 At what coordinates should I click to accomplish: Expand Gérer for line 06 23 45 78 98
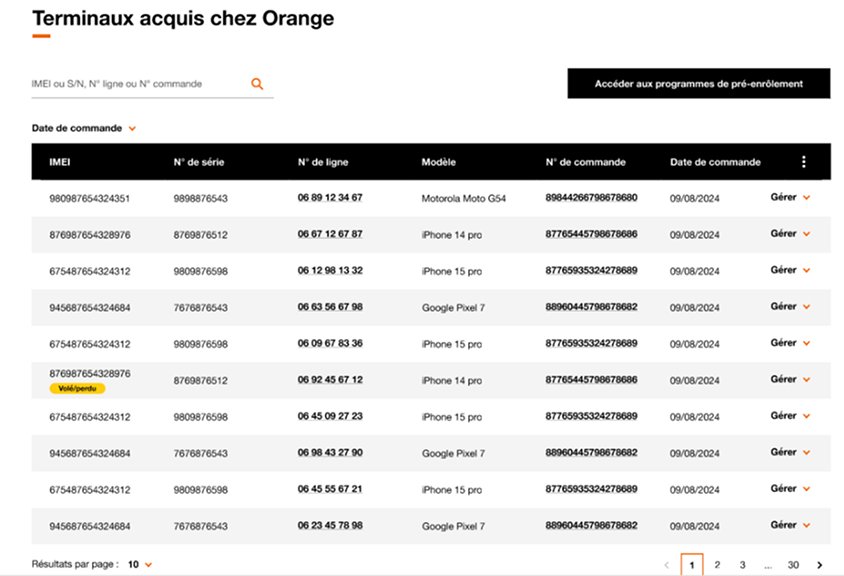[790, 525]
